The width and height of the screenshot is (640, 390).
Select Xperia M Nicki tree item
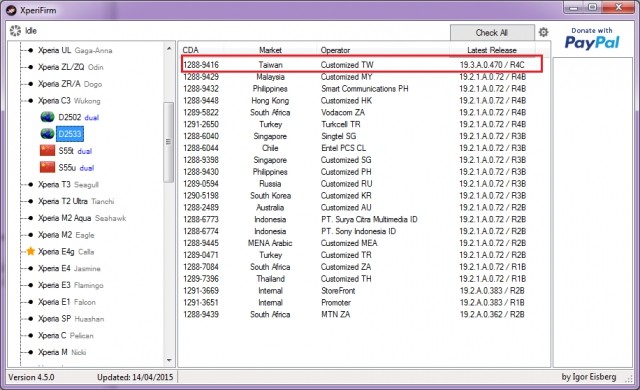62,352
